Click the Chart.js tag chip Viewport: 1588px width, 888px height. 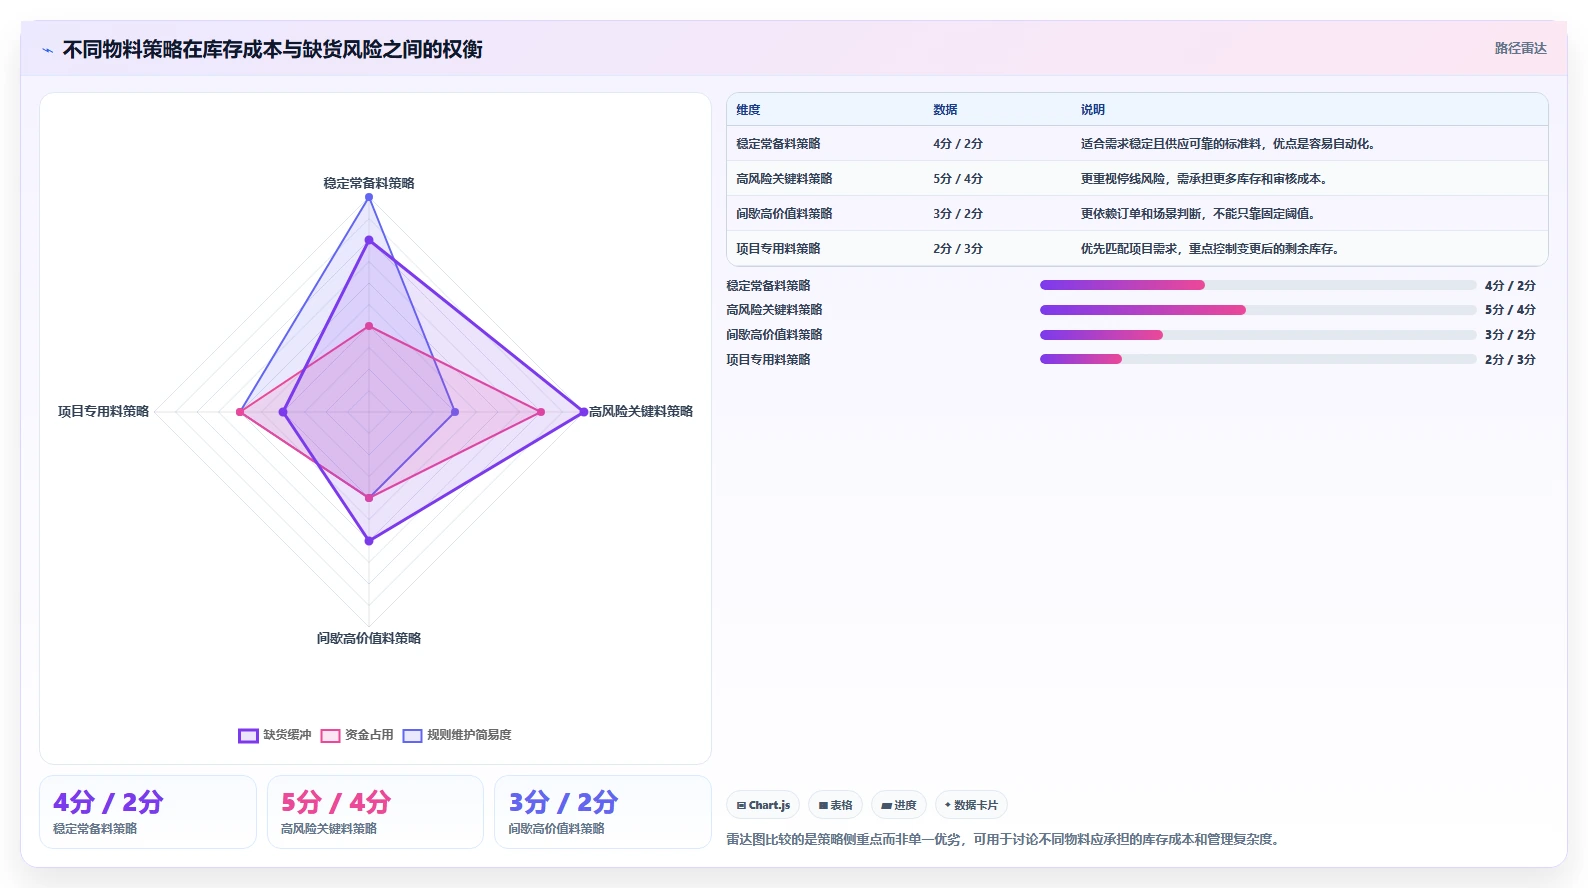(763, 805)
